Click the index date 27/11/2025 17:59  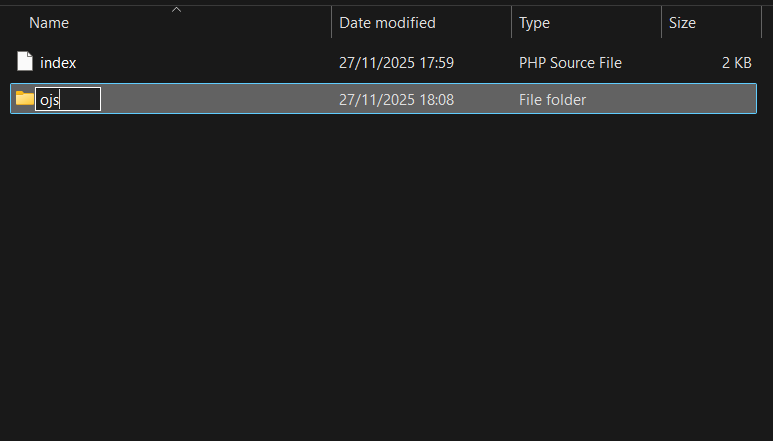[396, 63]
